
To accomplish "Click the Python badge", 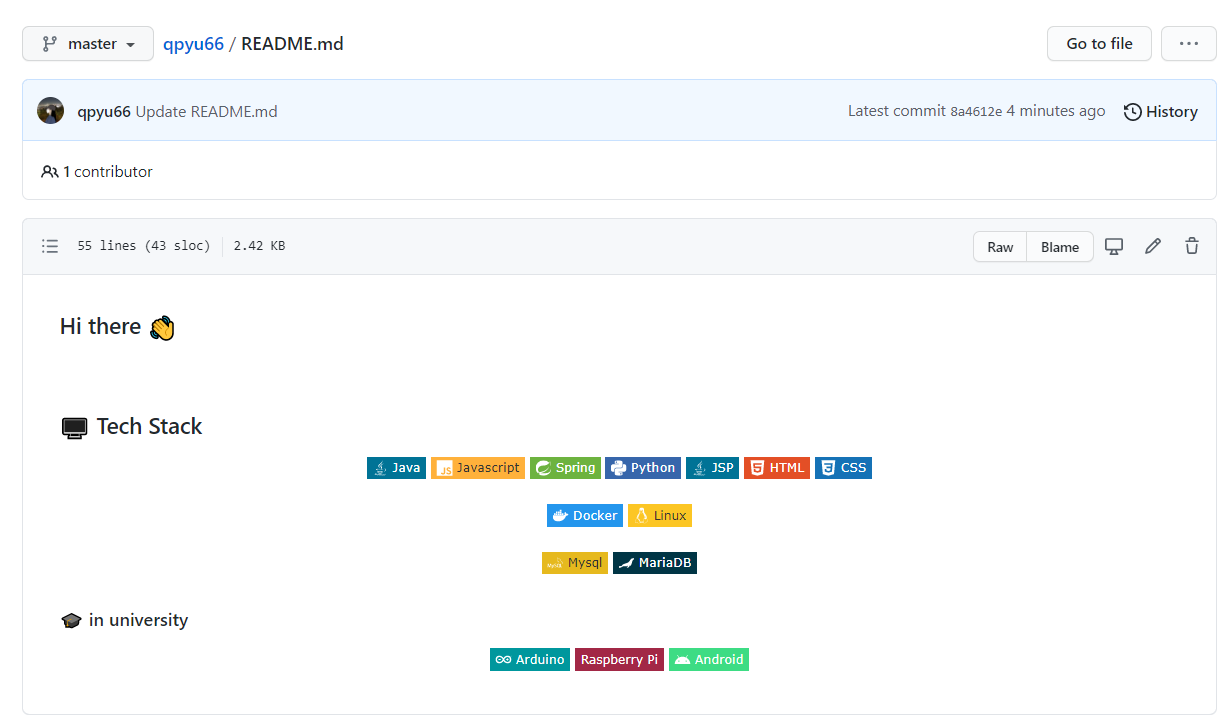I will 643,468.
